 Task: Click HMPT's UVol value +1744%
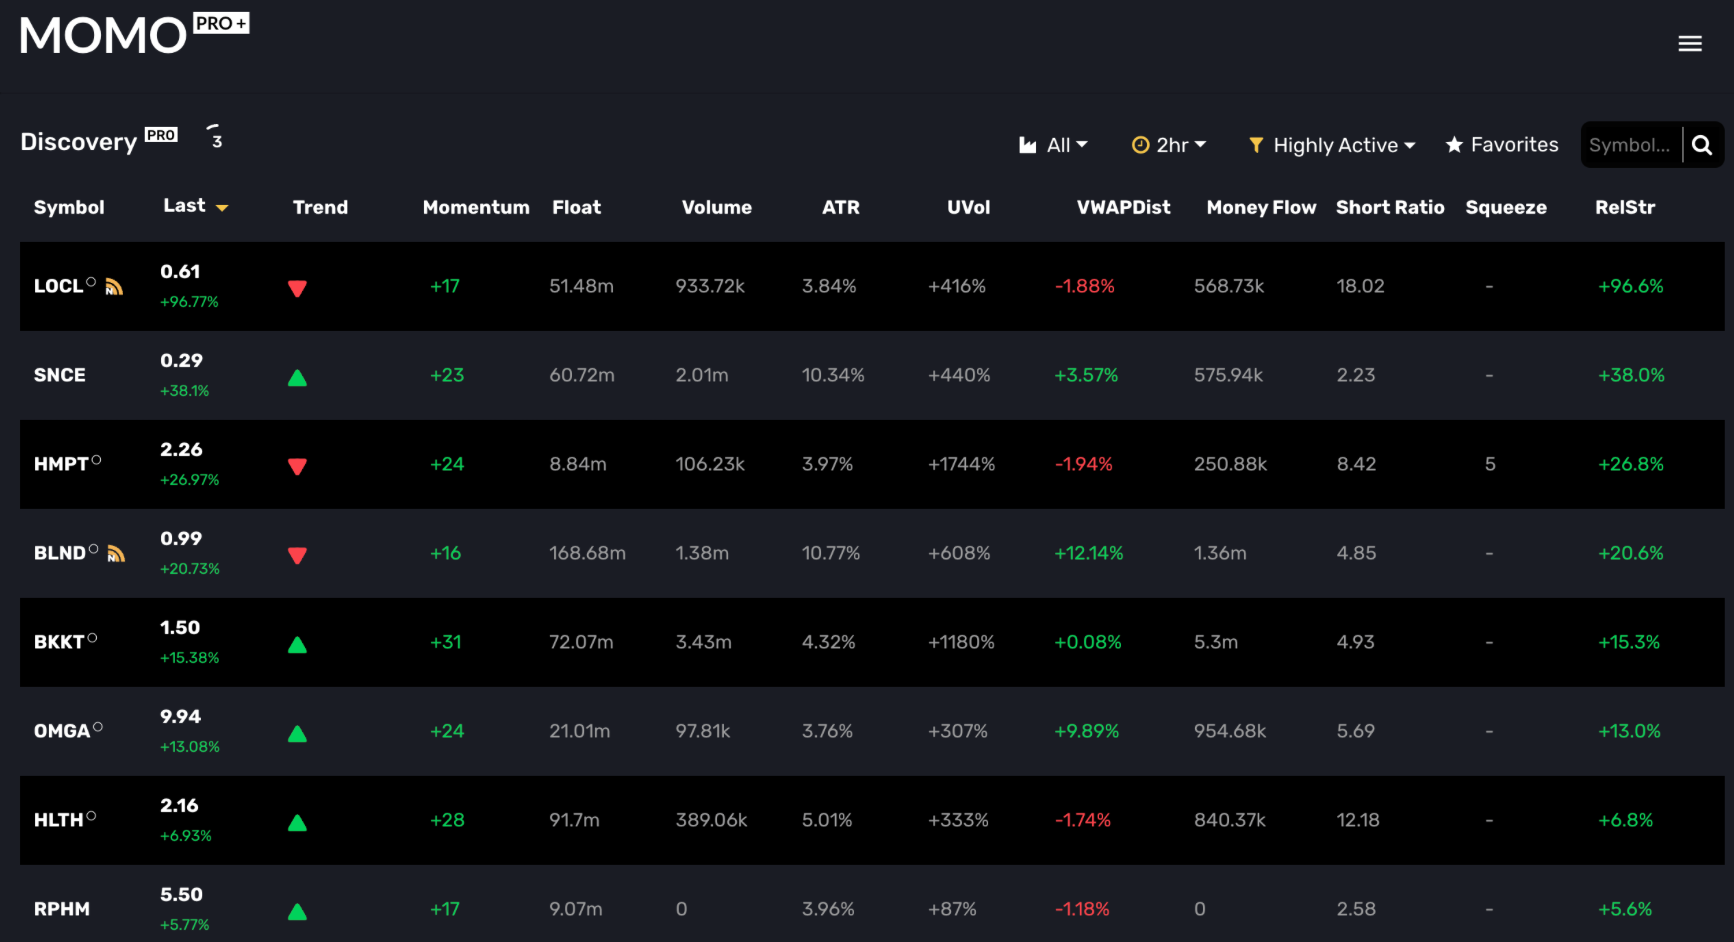(x=962, y=464)
